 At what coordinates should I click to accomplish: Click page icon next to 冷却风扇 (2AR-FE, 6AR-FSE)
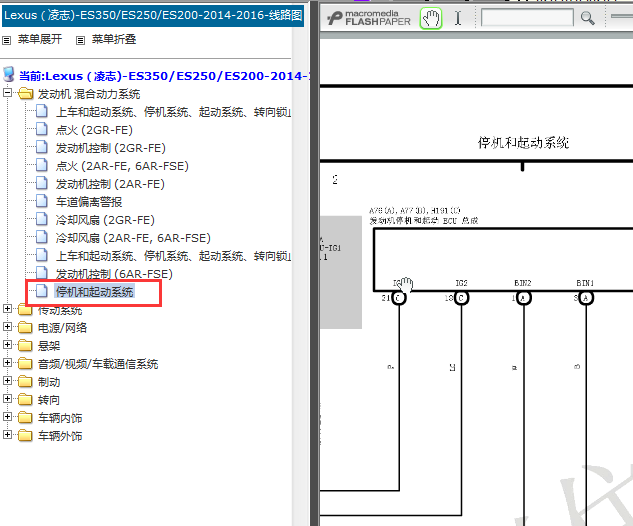tap(42, 237)
